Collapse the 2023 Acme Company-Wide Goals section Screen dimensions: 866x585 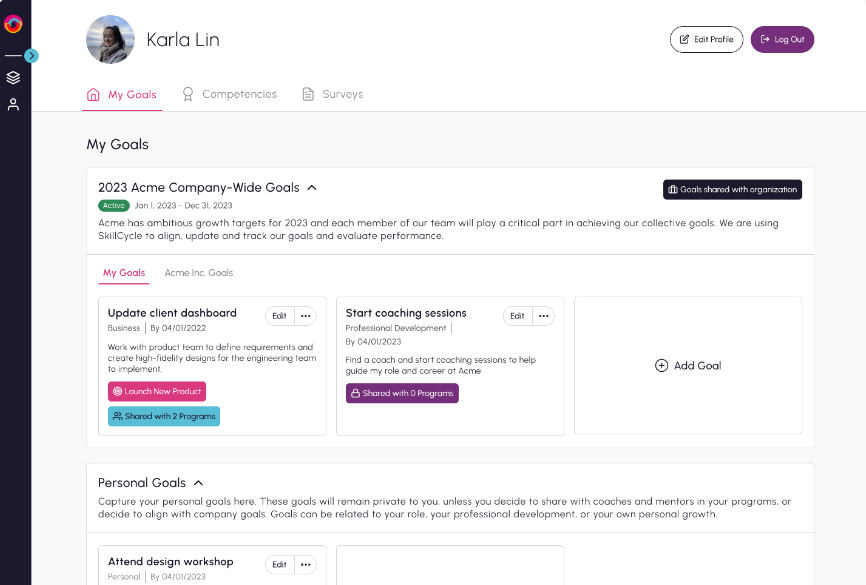(312, 187)
